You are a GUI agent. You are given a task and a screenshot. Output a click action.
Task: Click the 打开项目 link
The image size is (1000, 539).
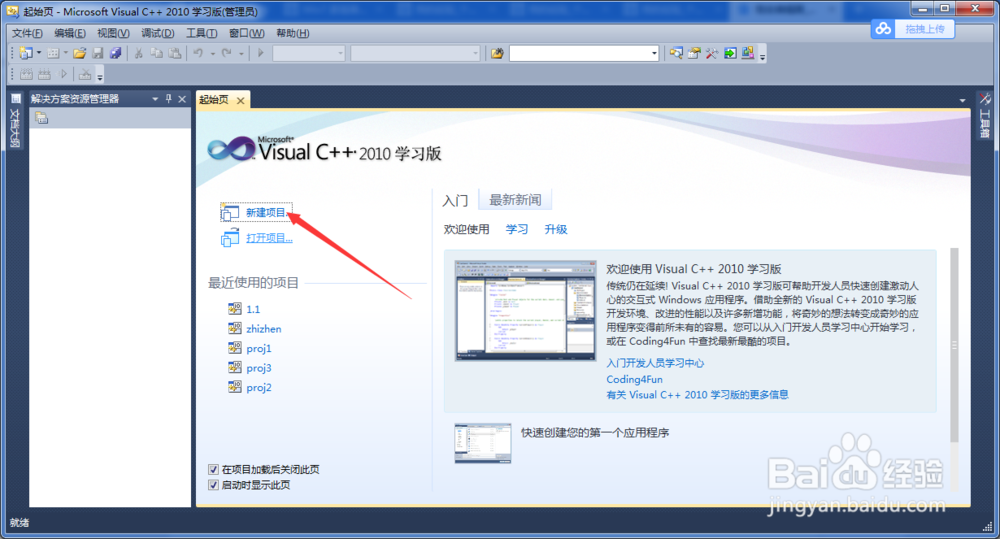point(269,238)
